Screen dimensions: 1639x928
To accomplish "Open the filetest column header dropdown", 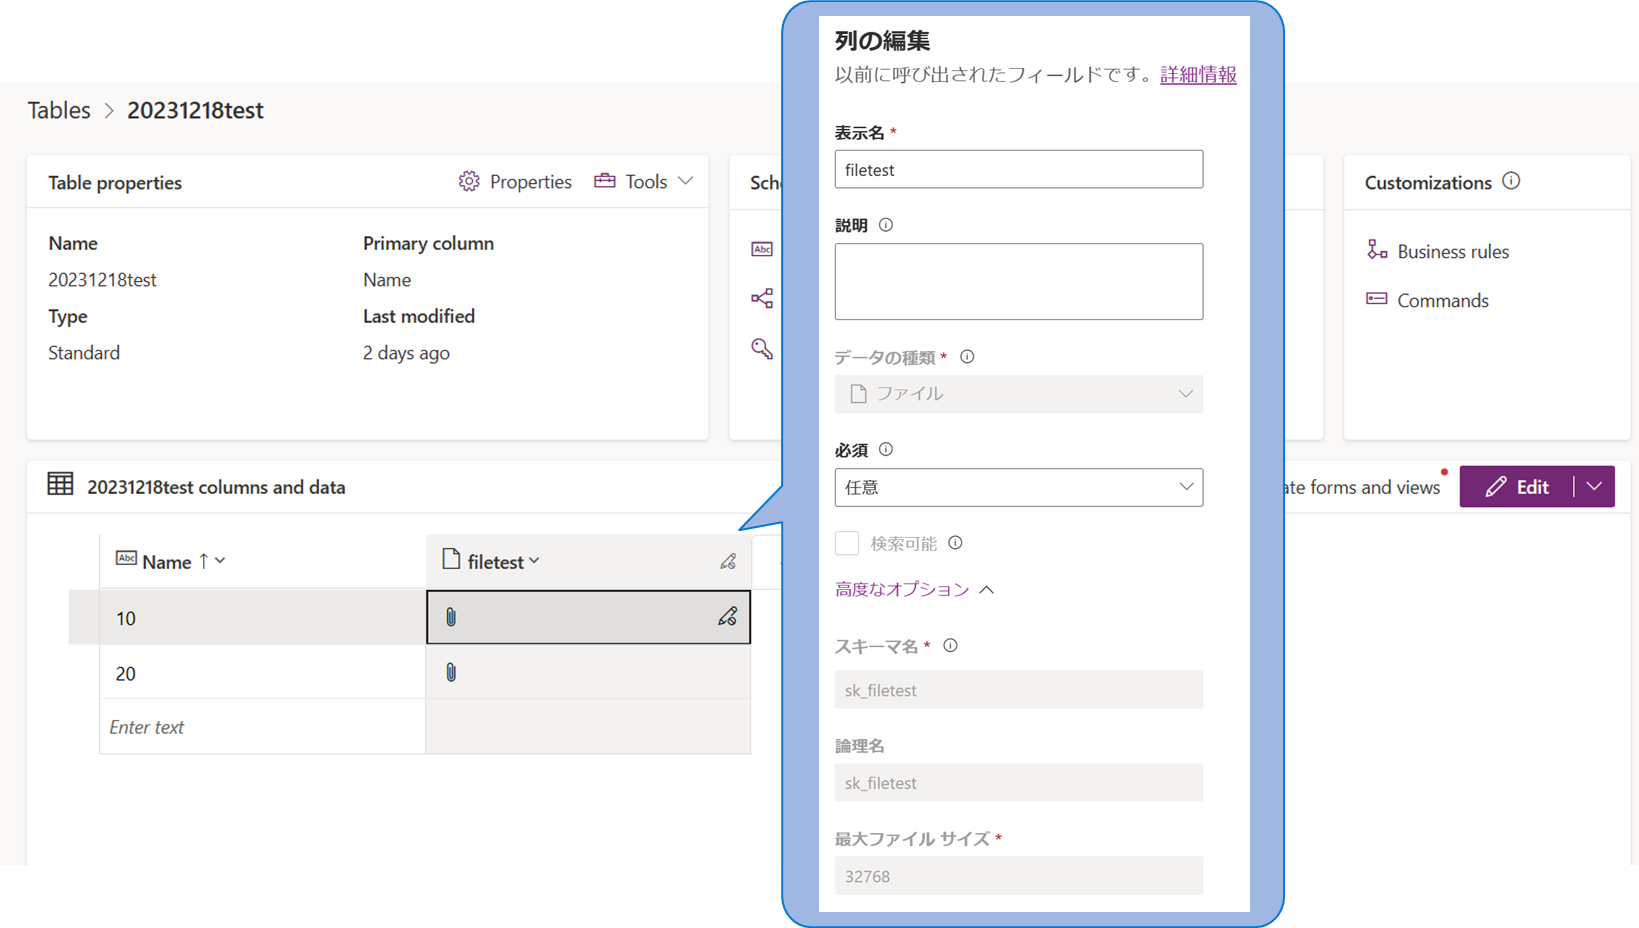I will tap(534, 561).
